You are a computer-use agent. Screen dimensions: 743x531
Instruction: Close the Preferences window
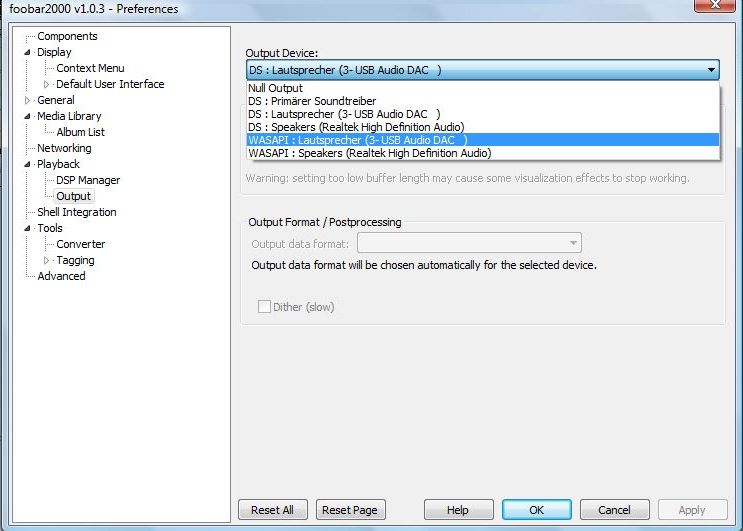716,9
